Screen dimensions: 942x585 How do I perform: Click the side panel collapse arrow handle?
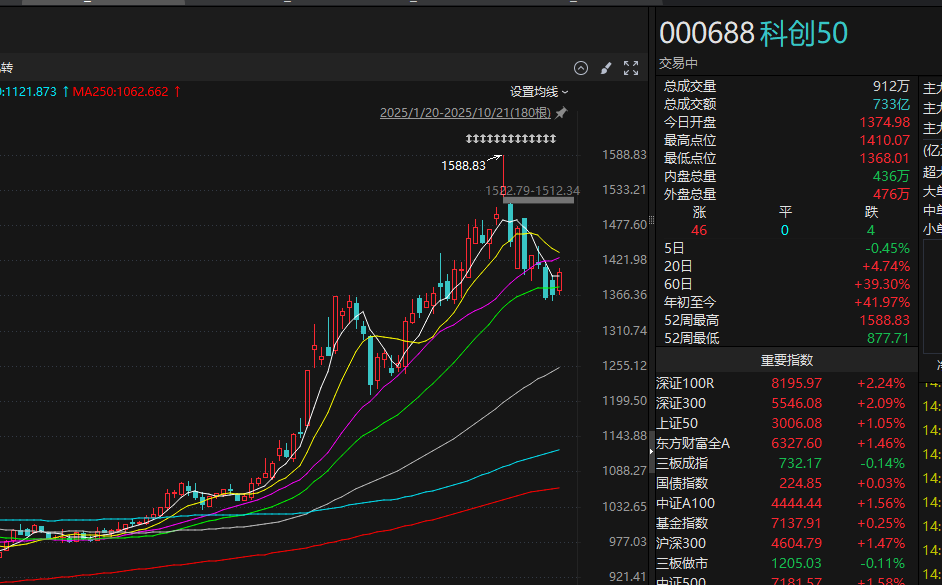(x=652, y=450)
